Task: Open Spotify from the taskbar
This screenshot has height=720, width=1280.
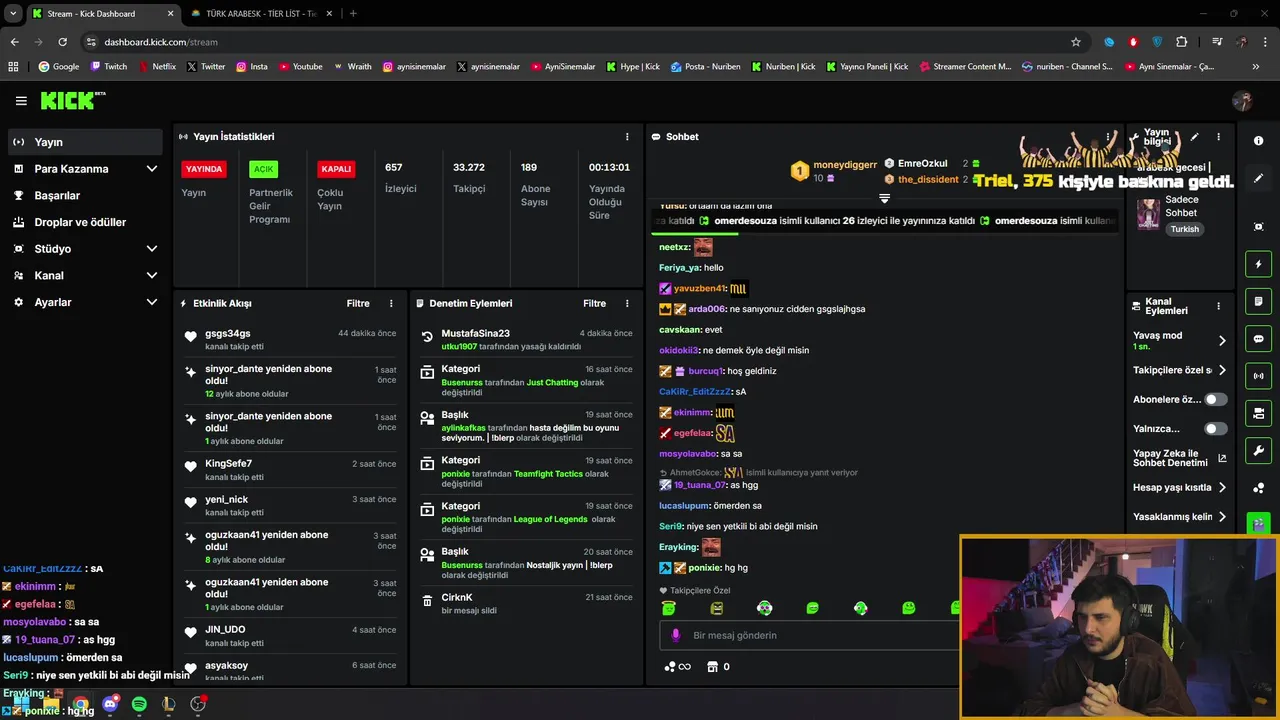Action: point(139,705)
